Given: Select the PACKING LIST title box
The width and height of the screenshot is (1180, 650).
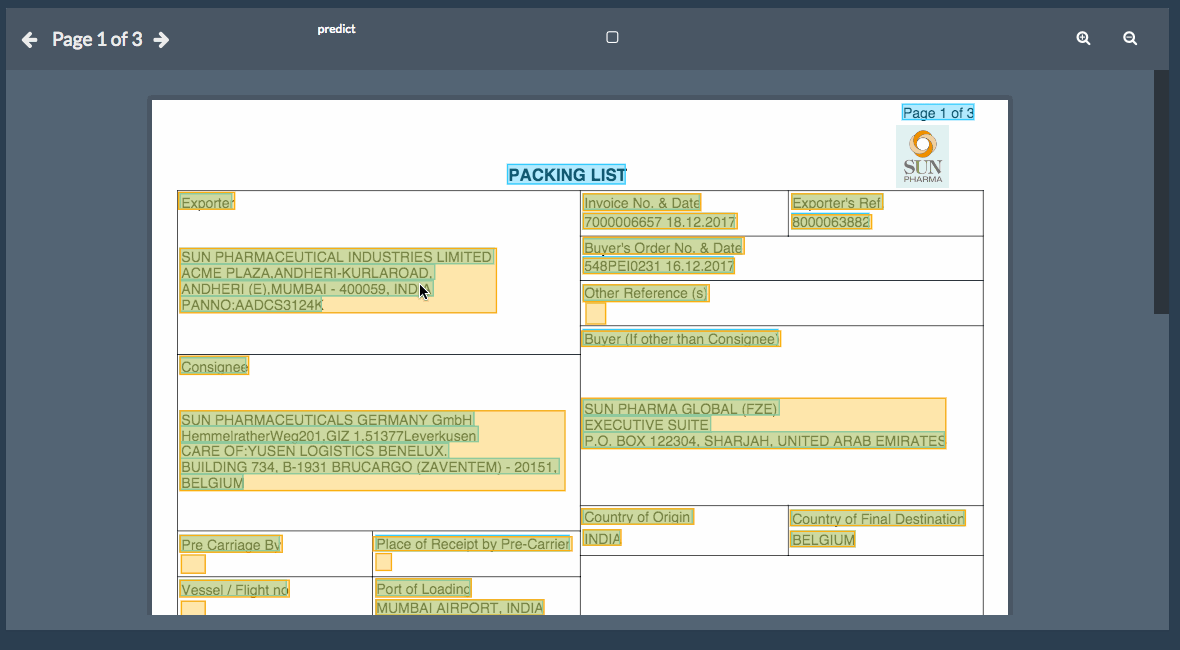Looking at the screenshot, I should tap(567, 175).
